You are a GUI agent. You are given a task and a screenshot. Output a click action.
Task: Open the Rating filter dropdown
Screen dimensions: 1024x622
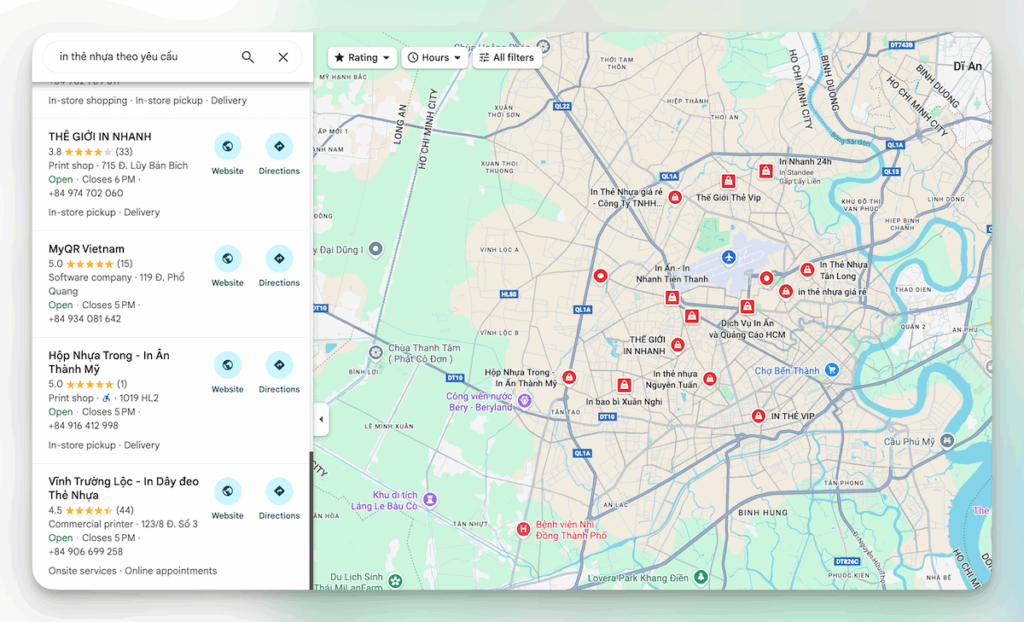click(362, 57)
